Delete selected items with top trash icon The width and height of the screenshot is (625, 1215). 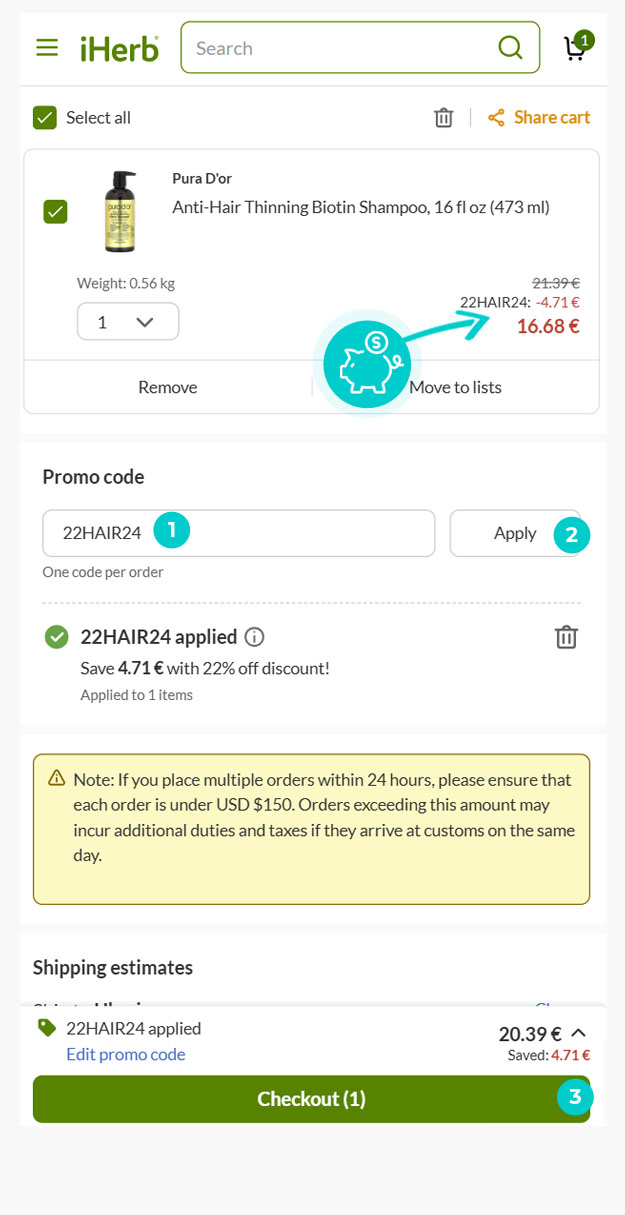click(x=444, y=117)
